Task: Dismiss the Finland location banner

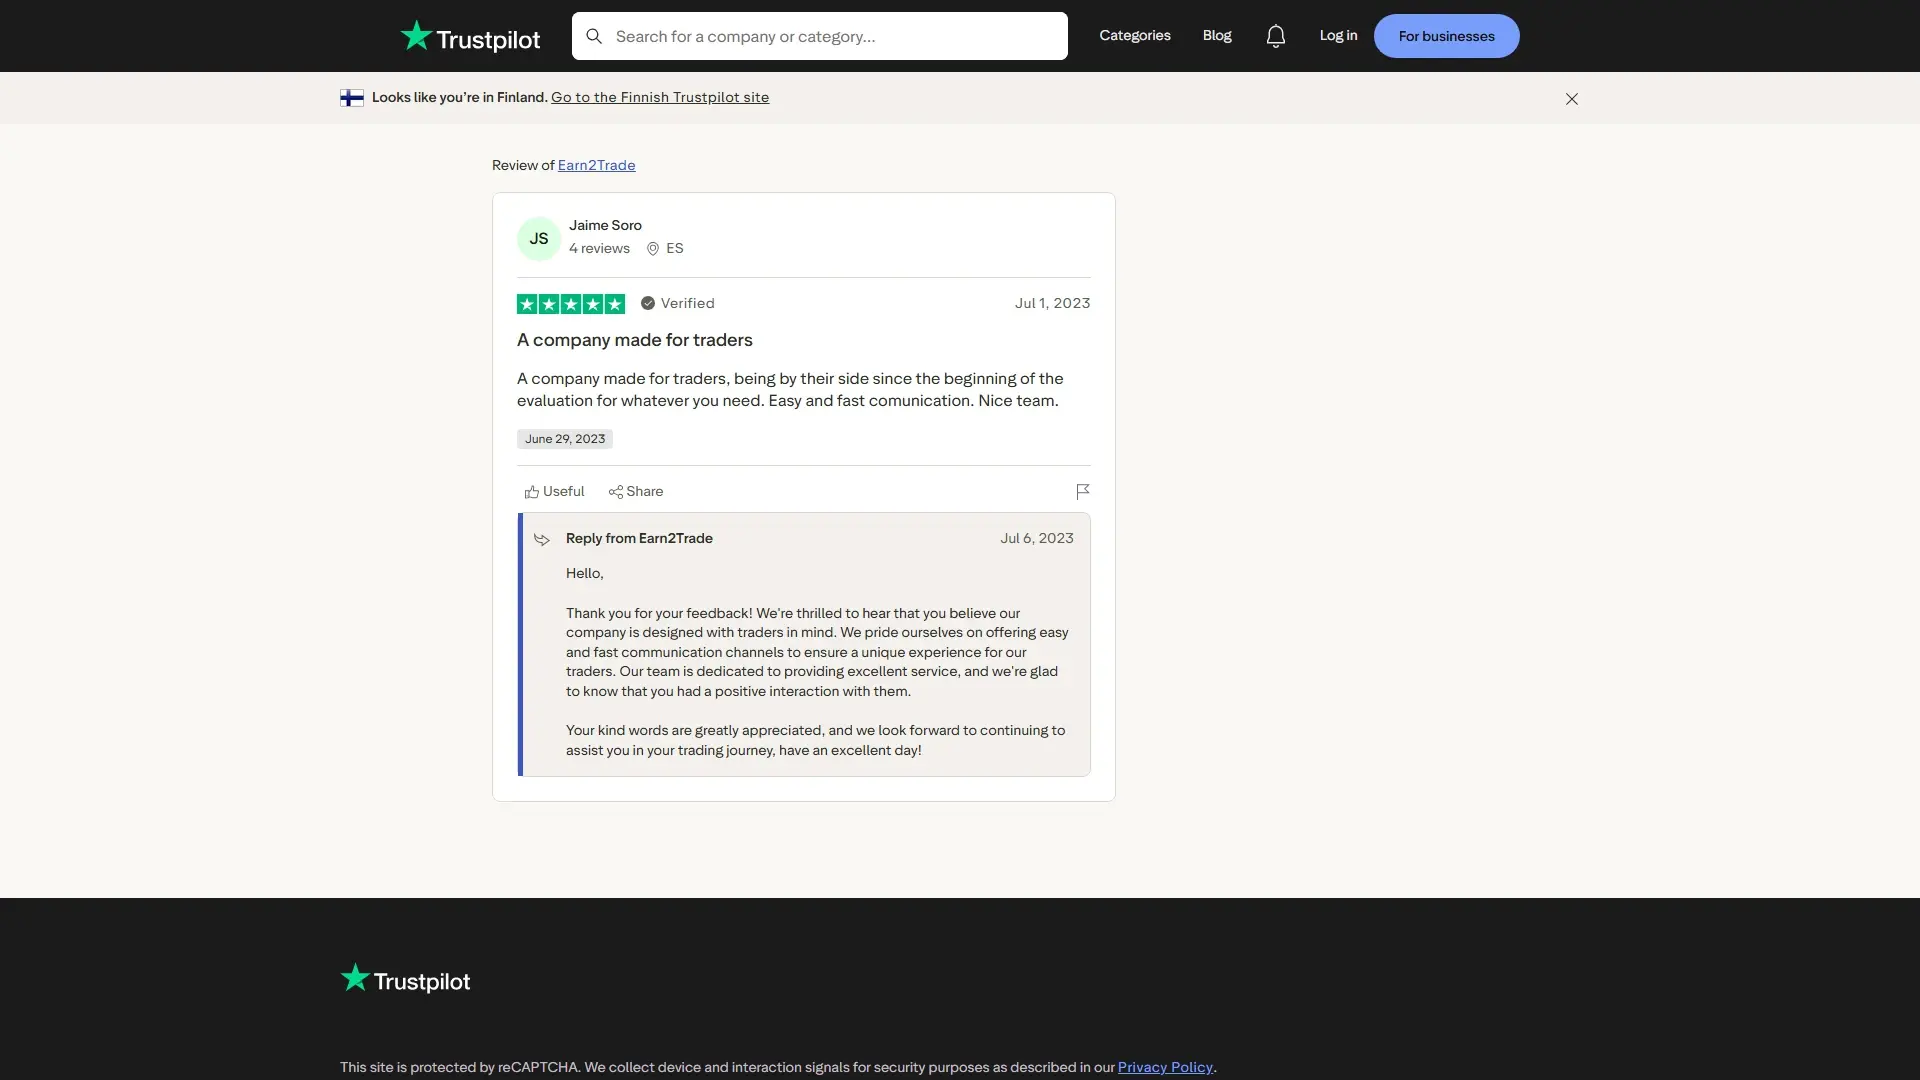Action: click(x=1571, y=98)
